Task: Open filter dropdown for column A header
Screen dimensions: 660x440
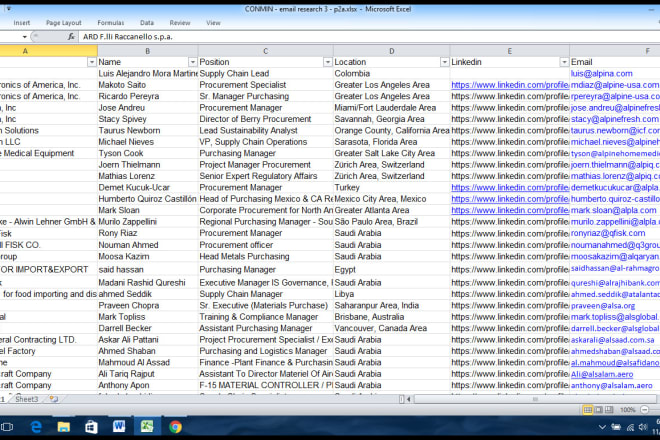Action: click(x=92, y=62)
